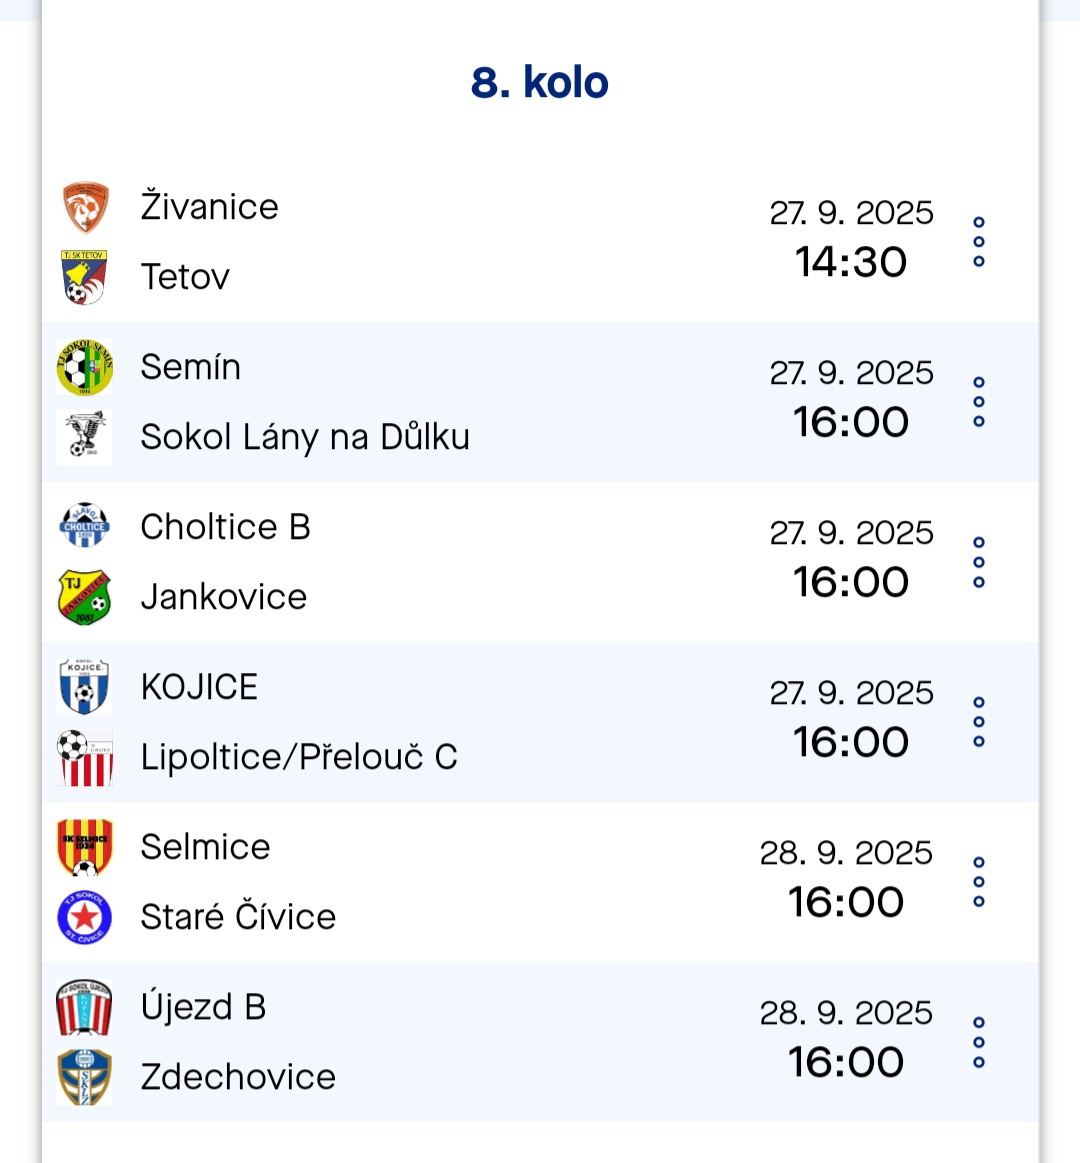Click the Staré Čívice star logo
The image size is (1080, 1163).
(85, 917)
